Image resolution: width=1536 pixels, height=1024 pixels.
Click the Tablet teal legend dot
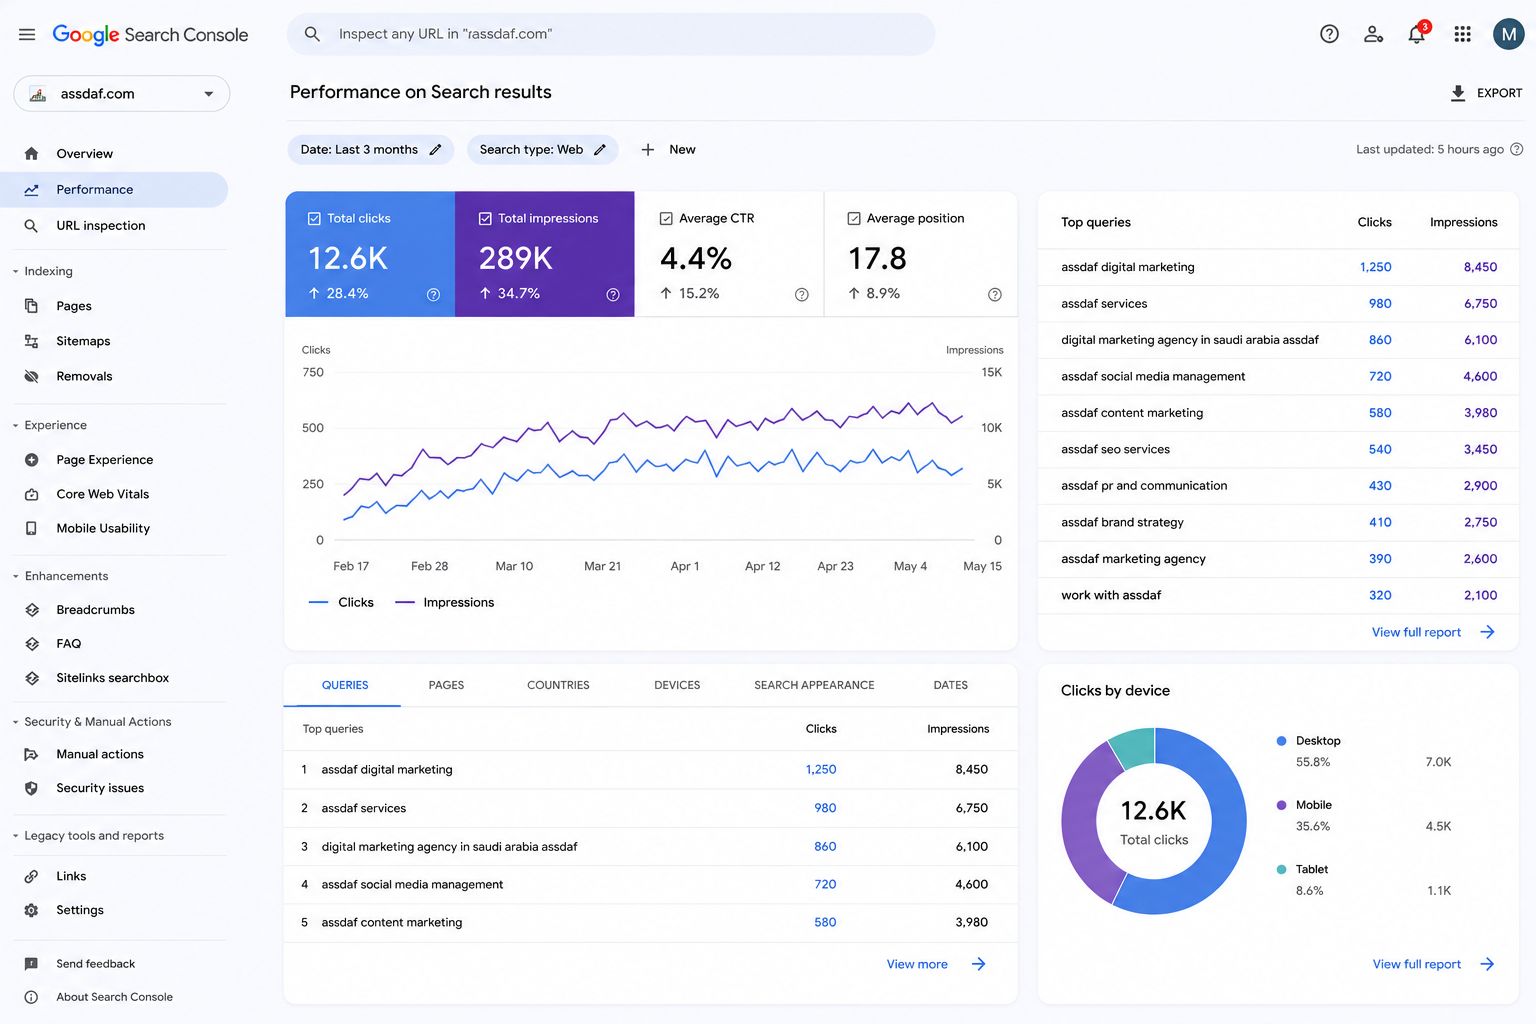click(1281, 869)
